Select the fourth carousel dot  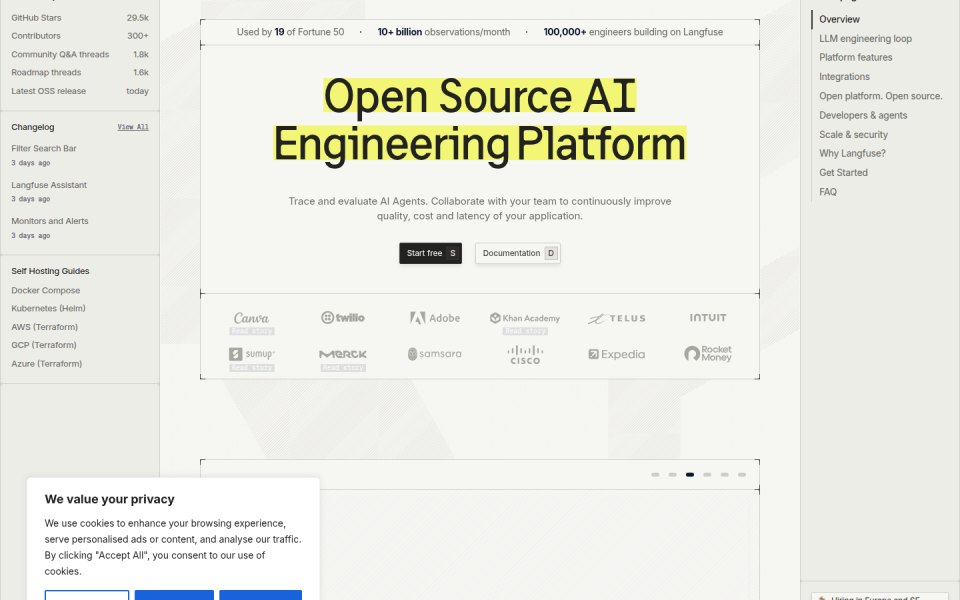[x=707, y=474]
